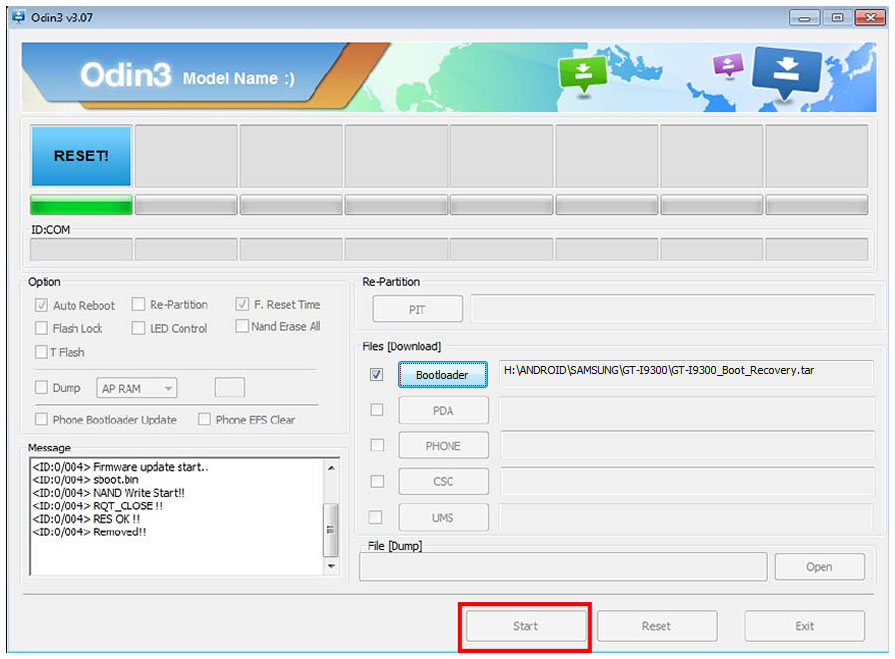Enable the Re-Partition checkbox

tap(138, 305)
